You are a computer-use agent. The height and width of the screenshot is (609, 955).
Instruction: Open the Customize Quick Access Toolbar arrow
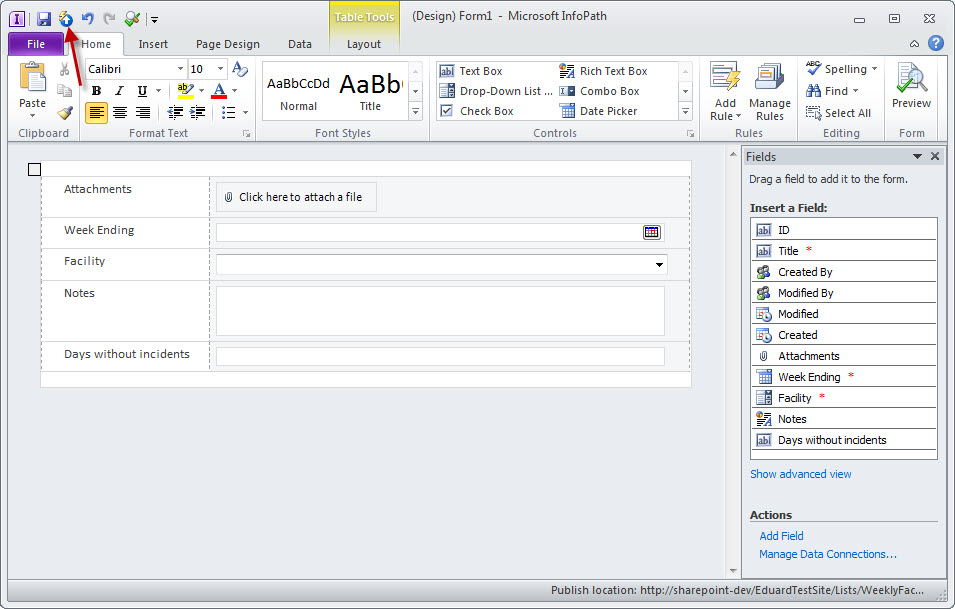pos(154,19)
